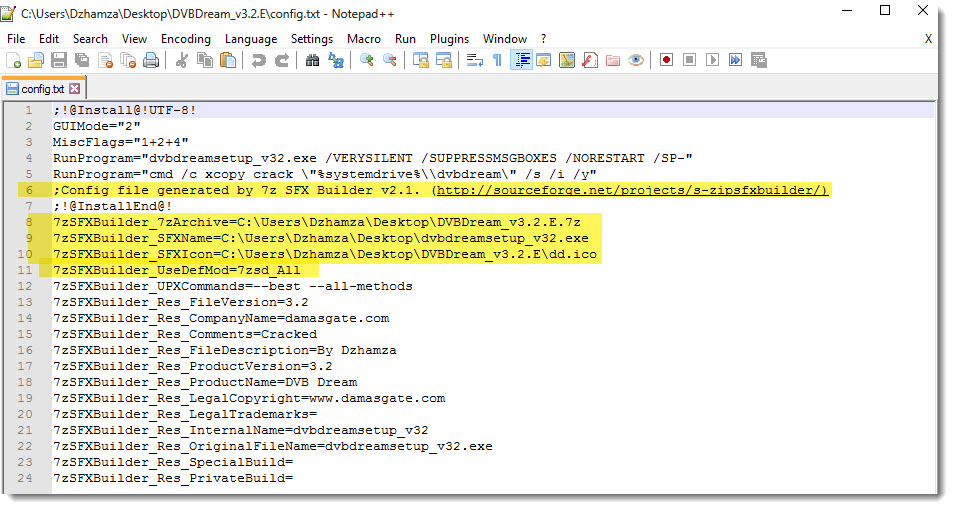Start macro recording with the red dot icon
This screenshot has height=509, width=953.
(x=667, y=60)
